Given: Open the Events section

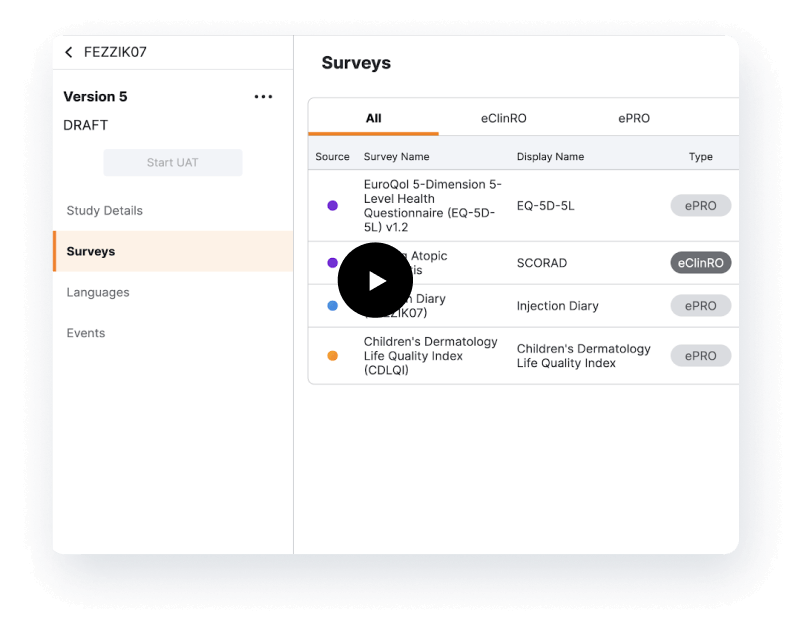Looking at the screenshot, I should pyautogui.click(x=86, y=333).
